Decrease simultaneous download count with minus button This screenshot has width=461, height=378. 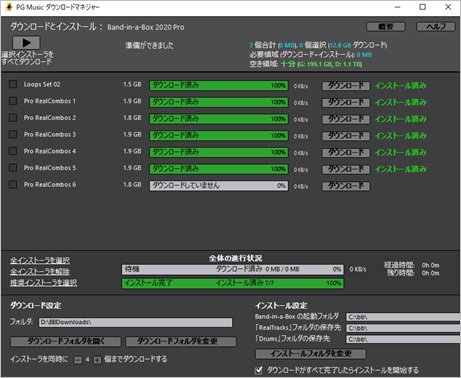[x=78, y=360]
